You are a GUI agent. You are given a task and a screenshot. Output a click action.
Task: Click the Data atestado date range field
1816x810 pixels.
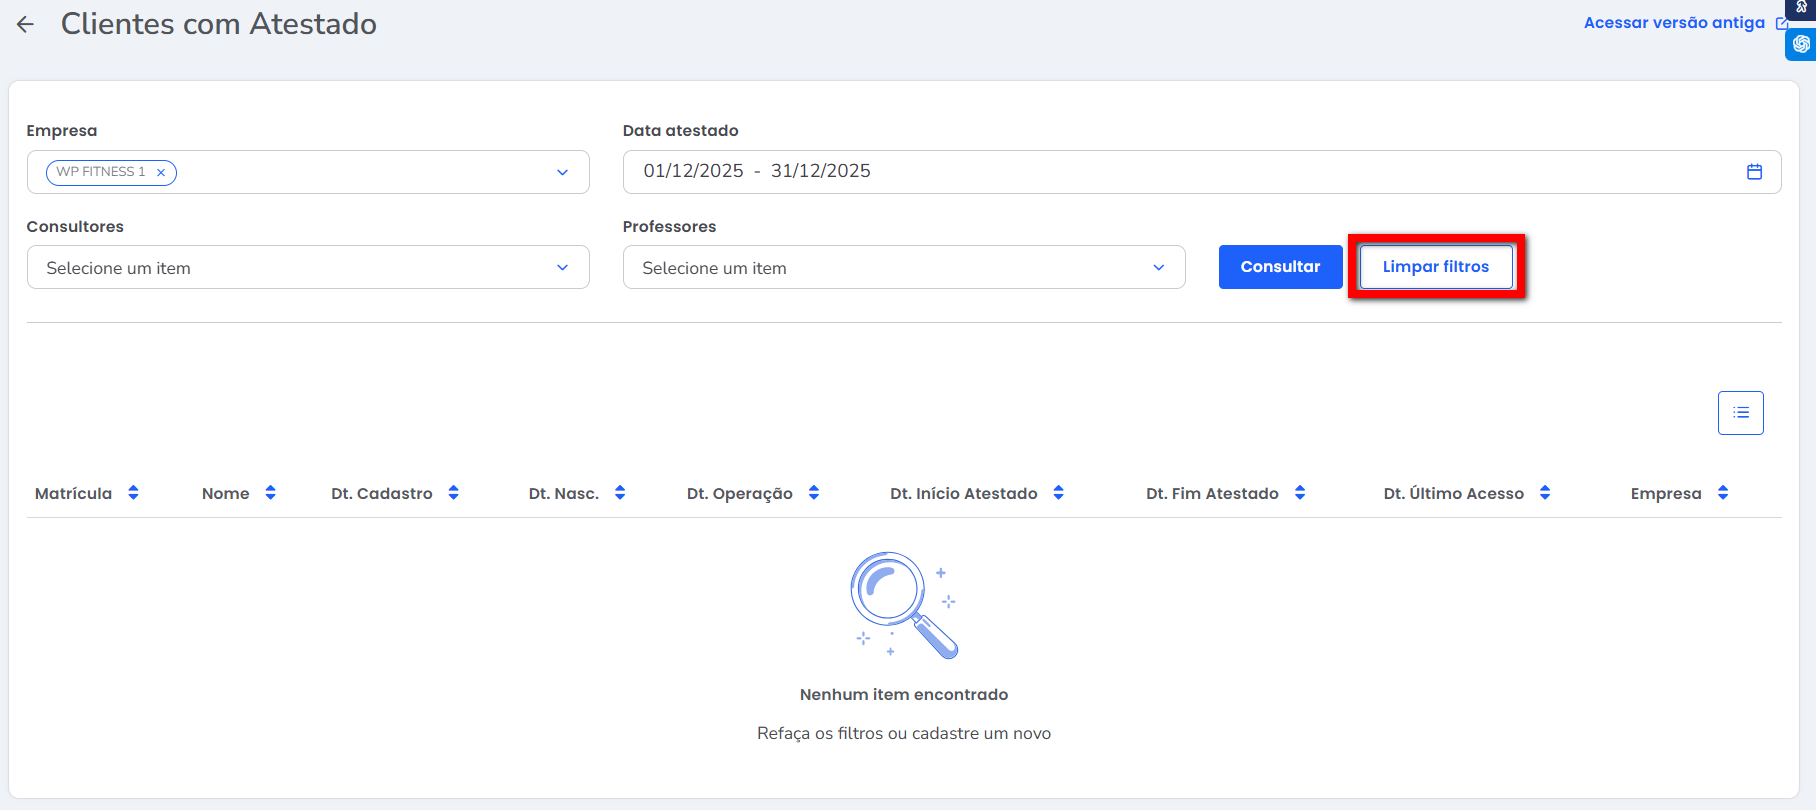click(x=1180, y=172)
